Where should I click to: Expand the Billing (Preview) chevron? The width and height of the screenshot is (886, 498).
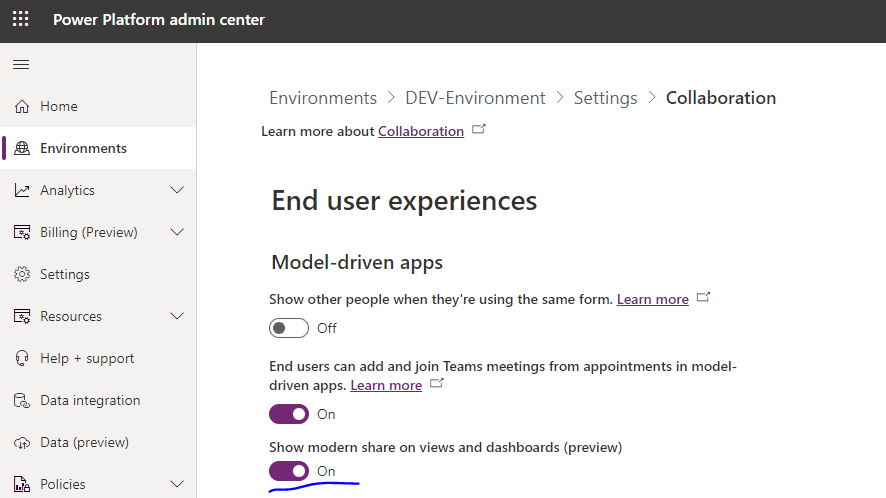click(x=177, y=232)
